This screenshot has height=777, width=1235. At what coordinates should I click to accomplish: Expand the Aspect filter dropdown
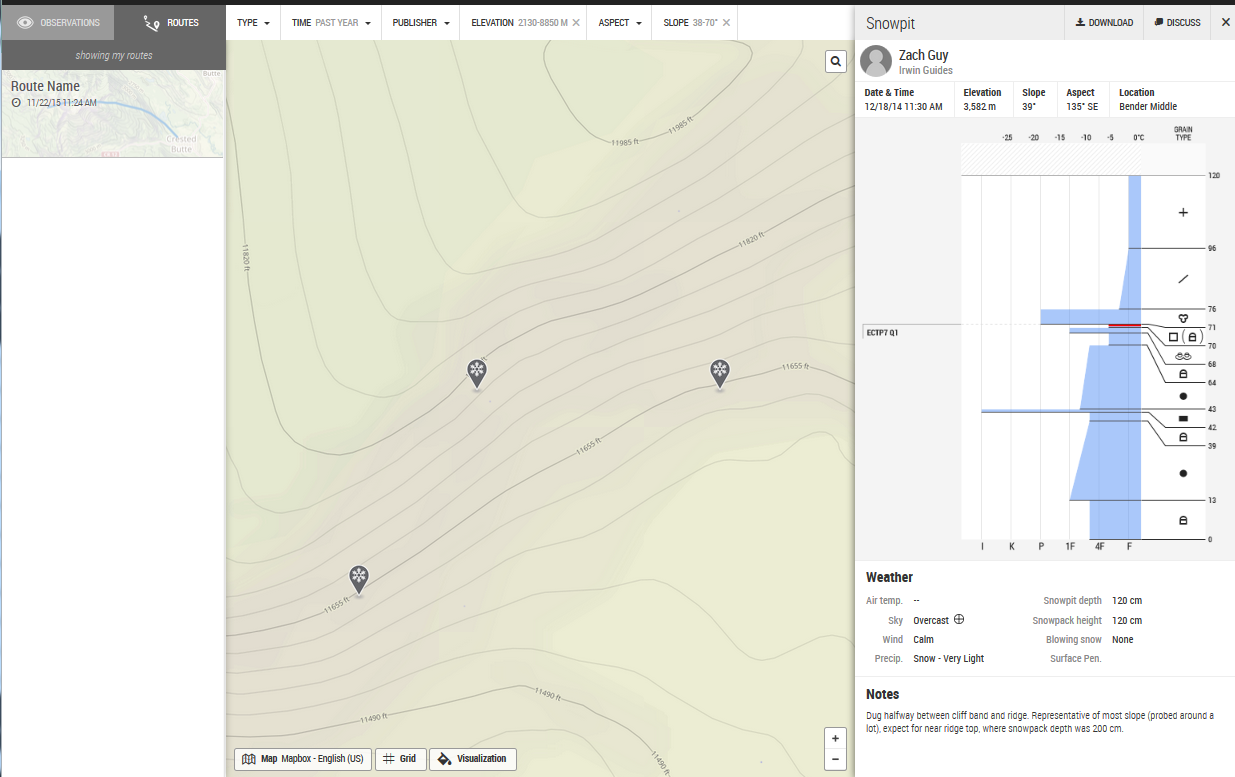click(x=620, y=22)
